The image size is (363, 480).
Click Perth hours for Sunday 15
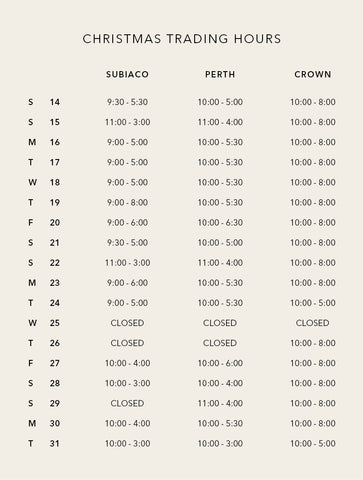click(x=220, y=122)
